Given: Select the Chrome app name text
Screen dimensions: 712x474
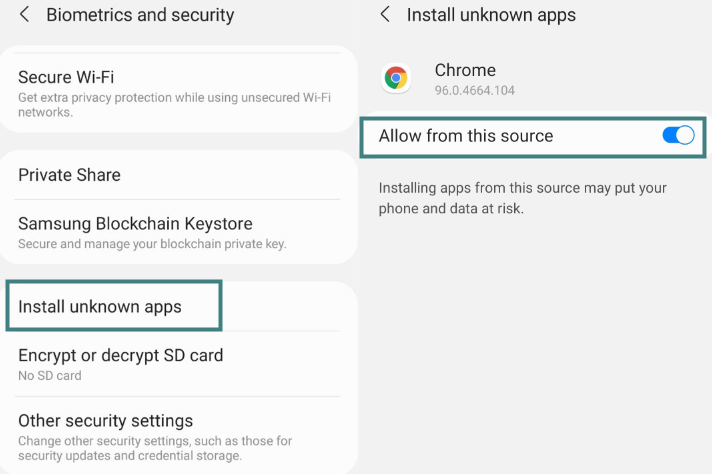Looking at the screenshot, I should coord(465,70).
